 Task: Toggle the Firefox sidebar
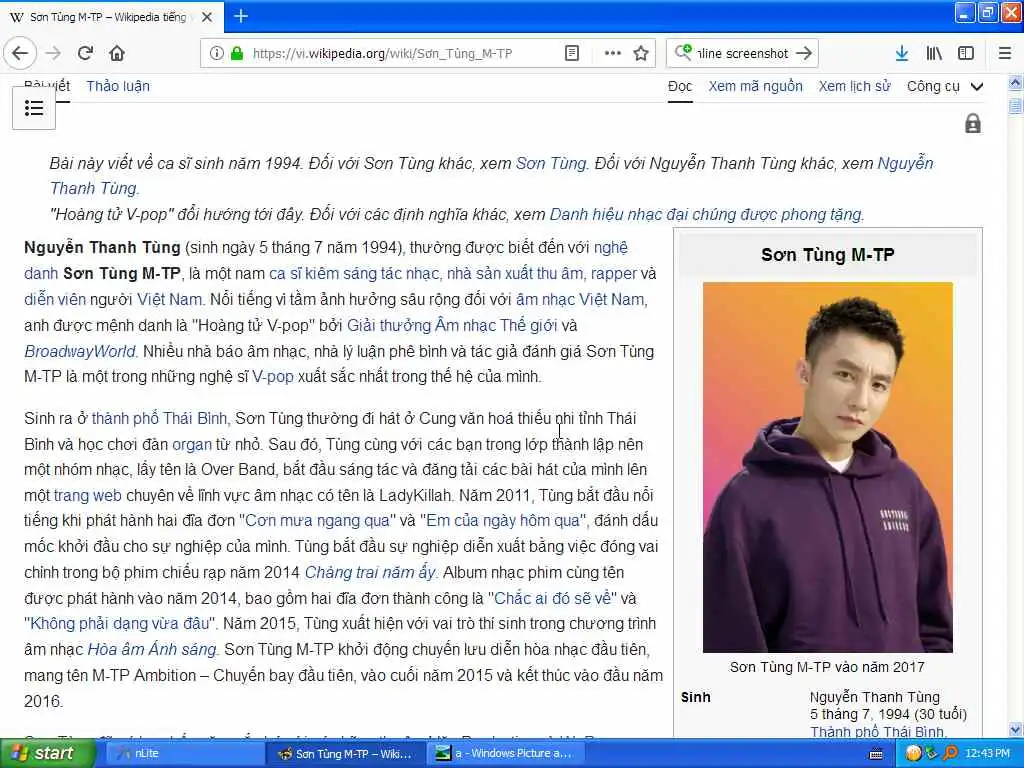coord(966,53)
